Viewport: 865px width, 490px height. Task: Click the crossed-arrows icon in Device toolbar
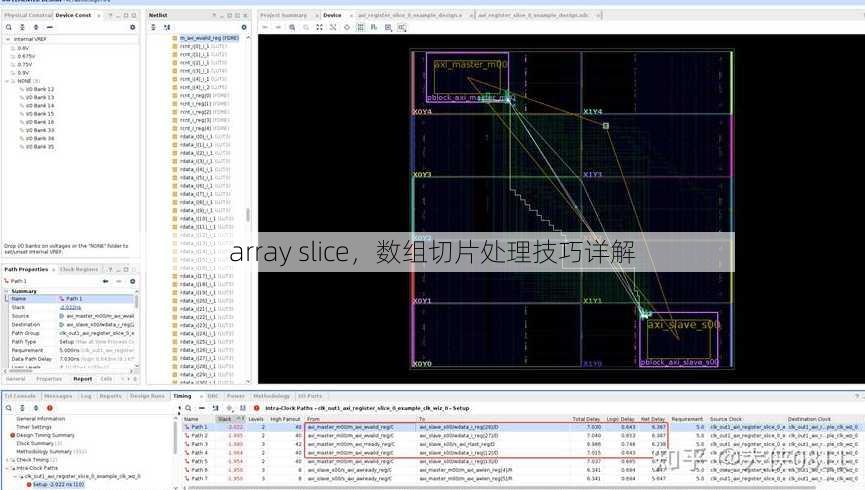pos(333,27)
